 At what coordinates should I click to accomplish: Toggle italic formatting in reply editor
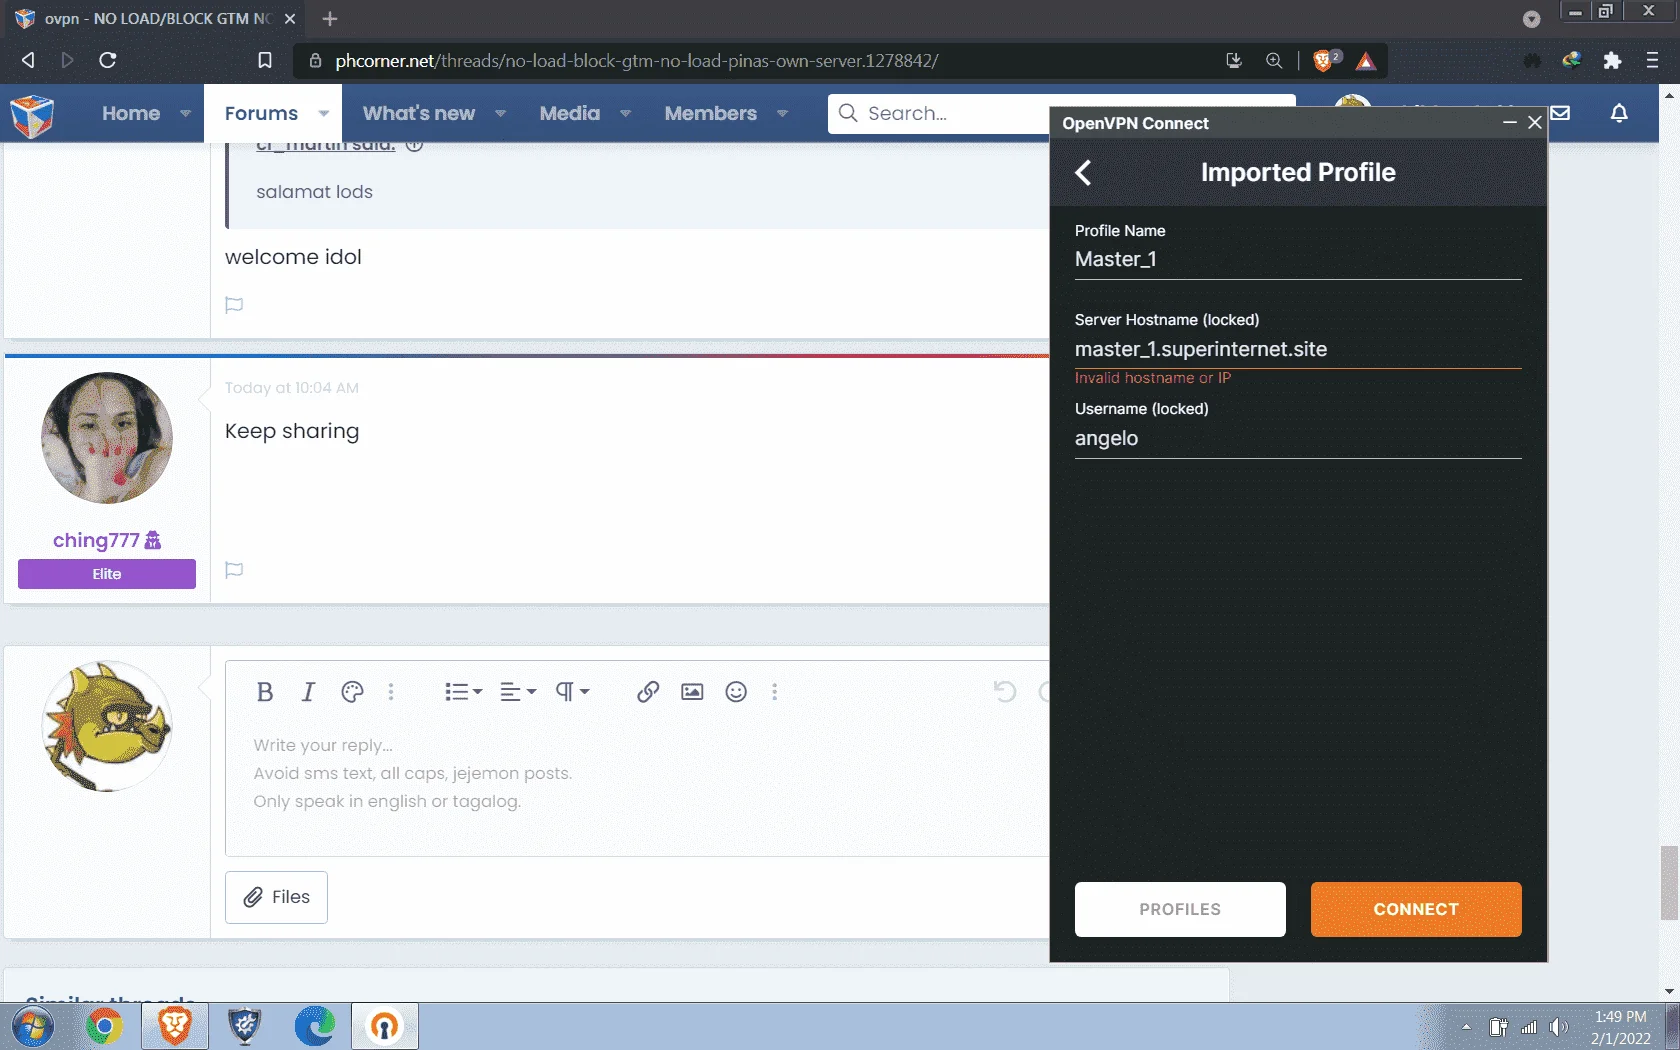(x=308, y=692)
